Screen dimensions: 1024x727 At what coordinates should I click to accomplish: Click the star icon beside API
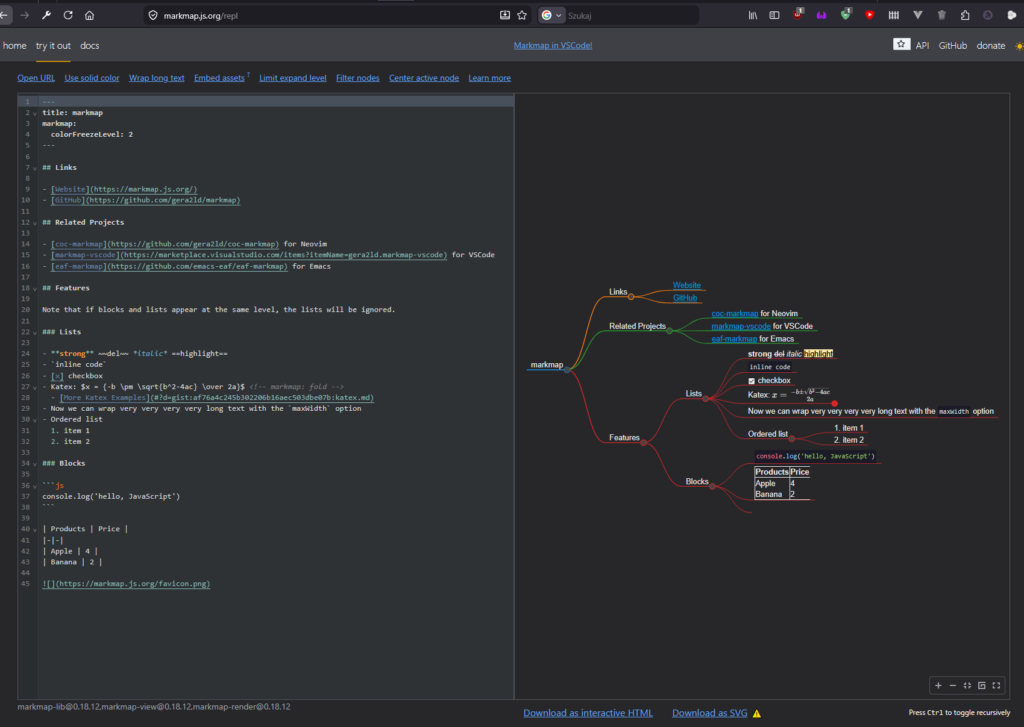pos(901,45)
